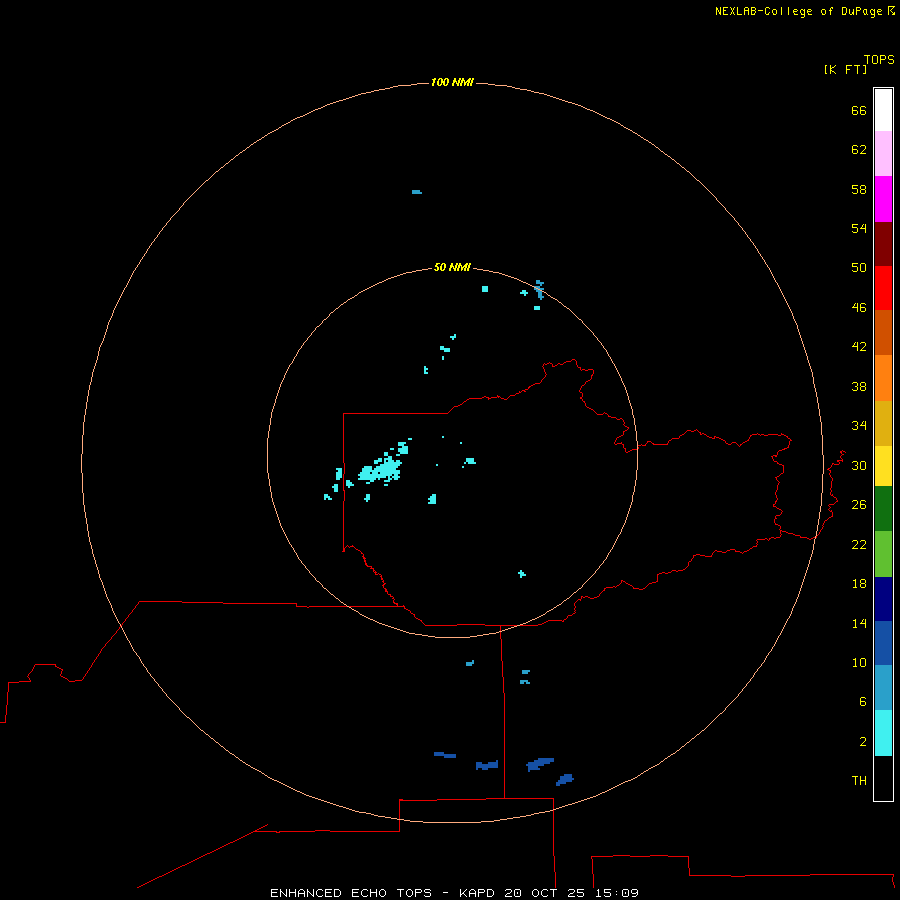Viewport: 900px width, 900px height.
Task: Click the '66' legend value
Action: click(859, 111)
